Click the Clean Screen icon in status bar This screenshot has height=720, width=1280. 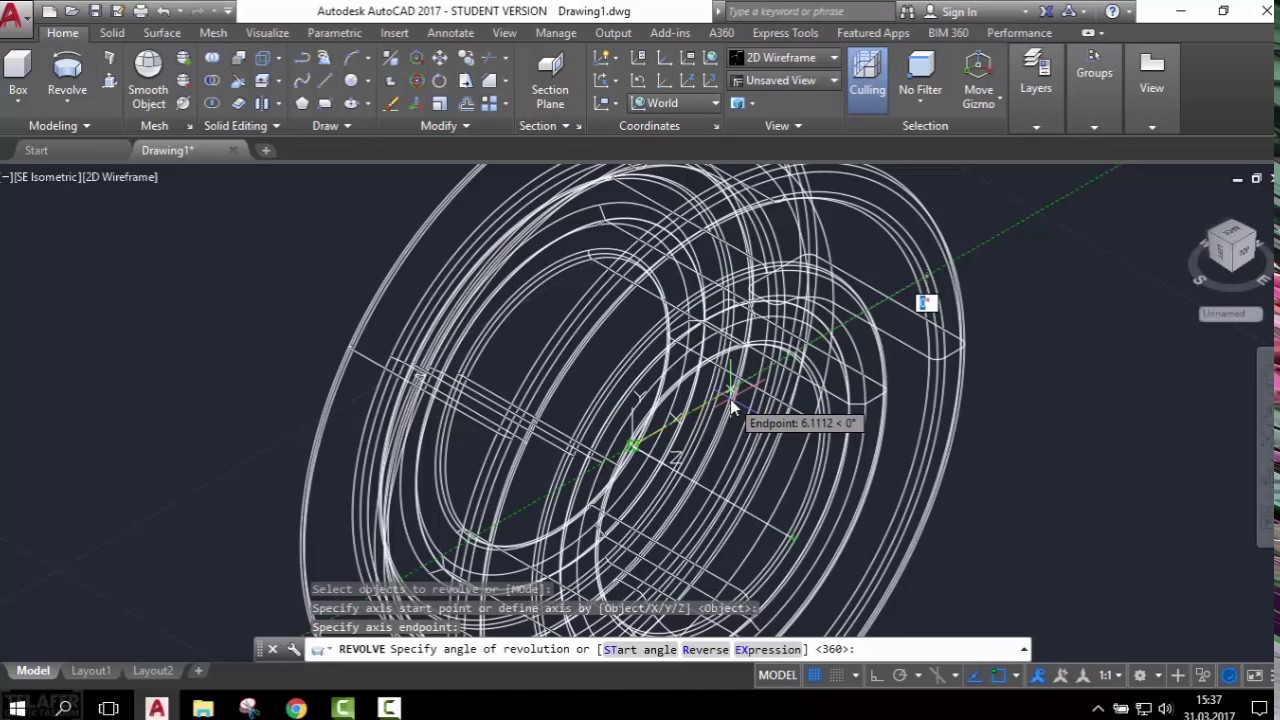click(1253, 675)
